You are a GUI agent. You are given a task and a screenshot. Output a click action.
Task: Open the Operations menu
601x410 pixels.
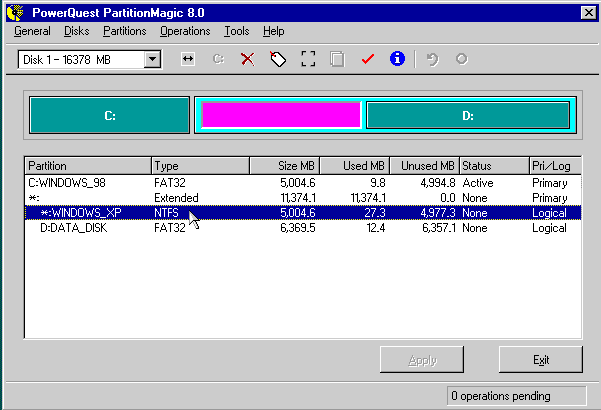(185, 31)
